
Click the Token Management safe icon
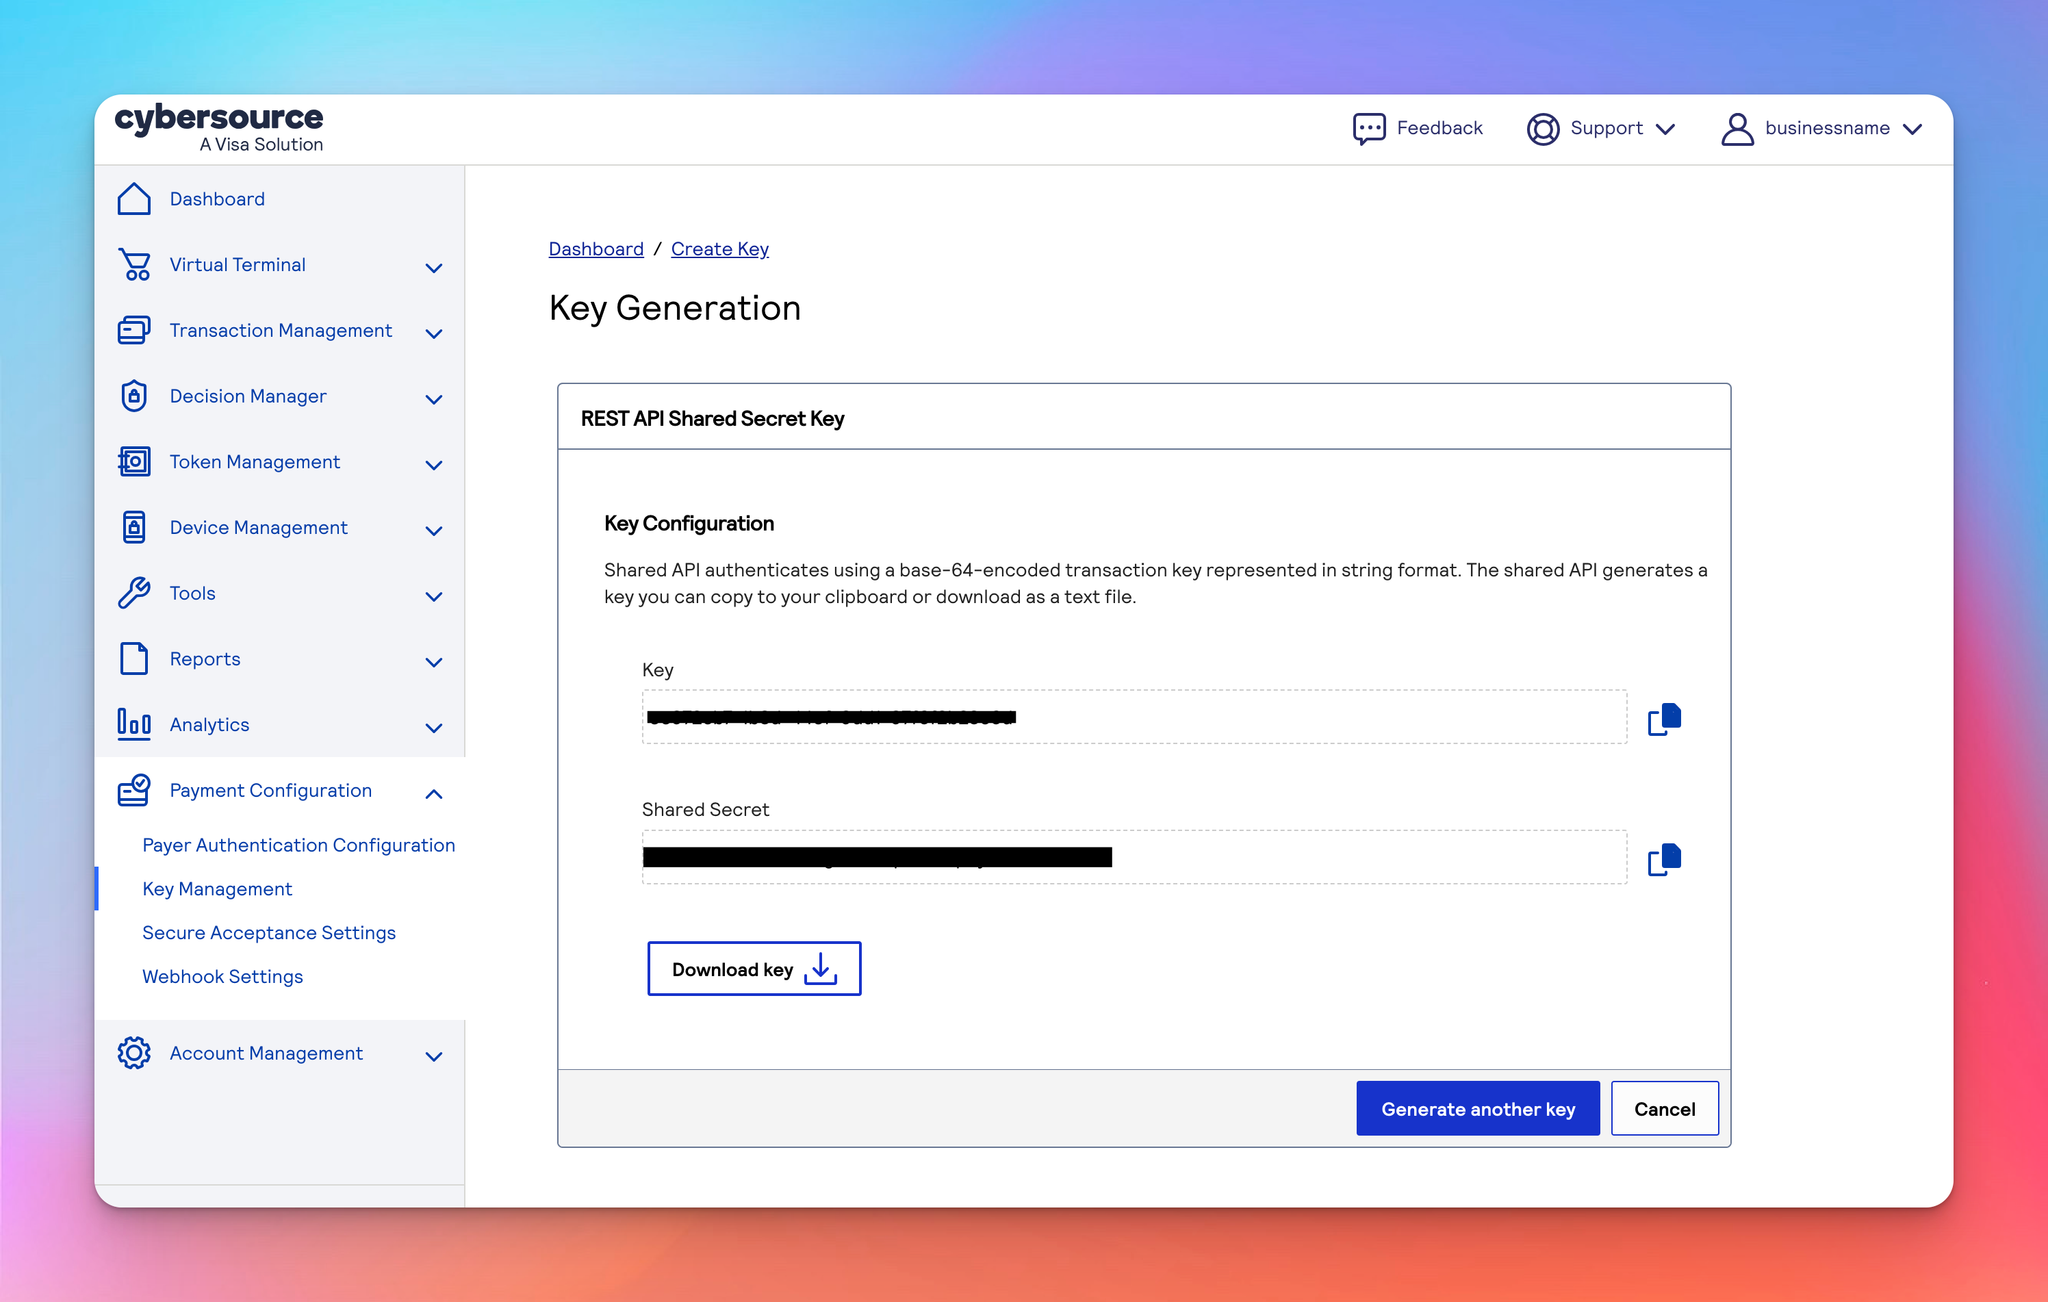pos(134,462)
